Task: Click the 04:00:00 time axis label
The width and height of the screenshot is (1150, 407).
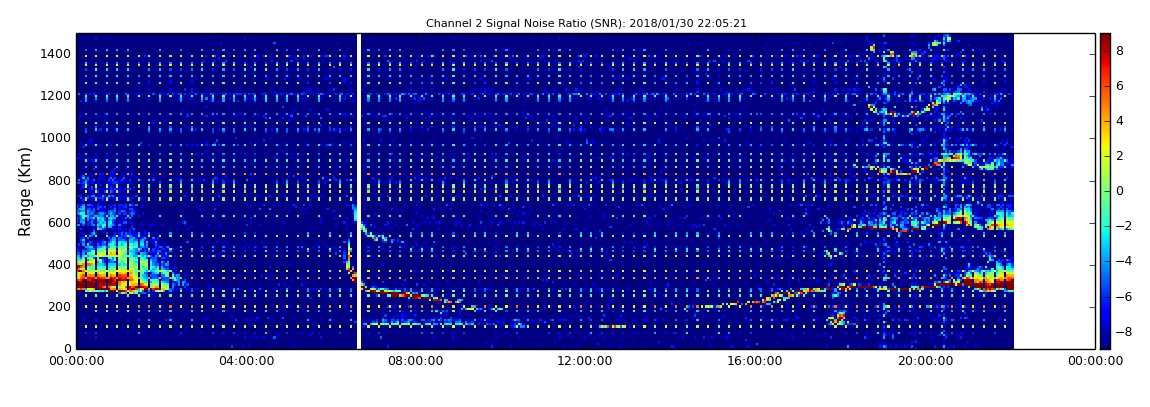Action: point(246,361)
